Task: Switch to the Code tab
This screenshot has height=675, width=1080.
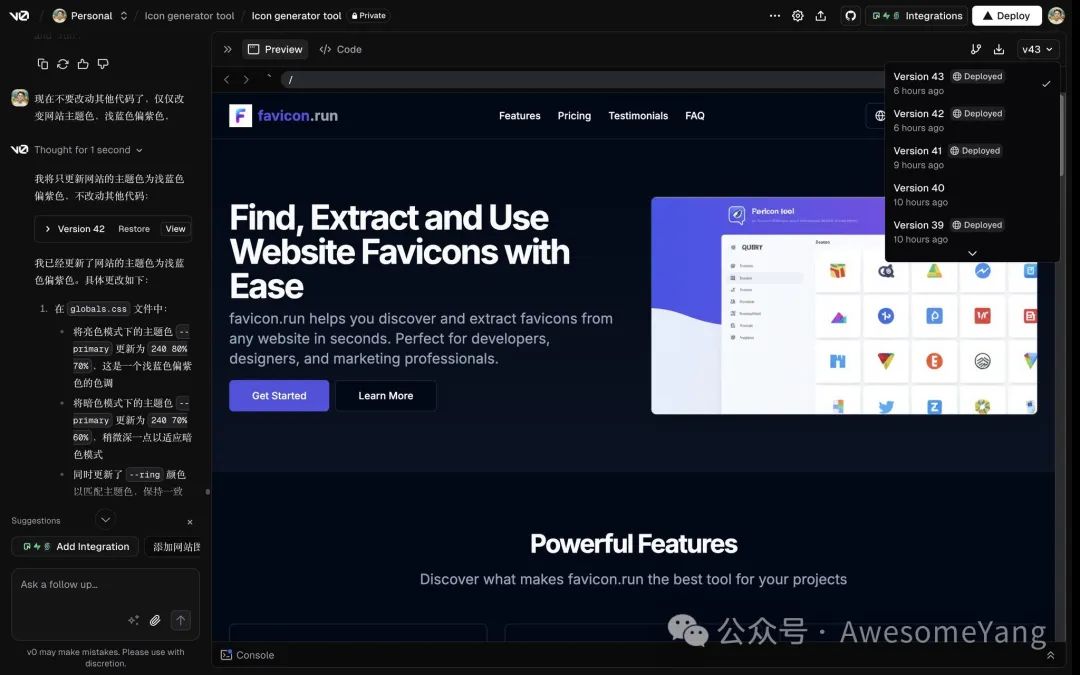Action: click(340, 50)
